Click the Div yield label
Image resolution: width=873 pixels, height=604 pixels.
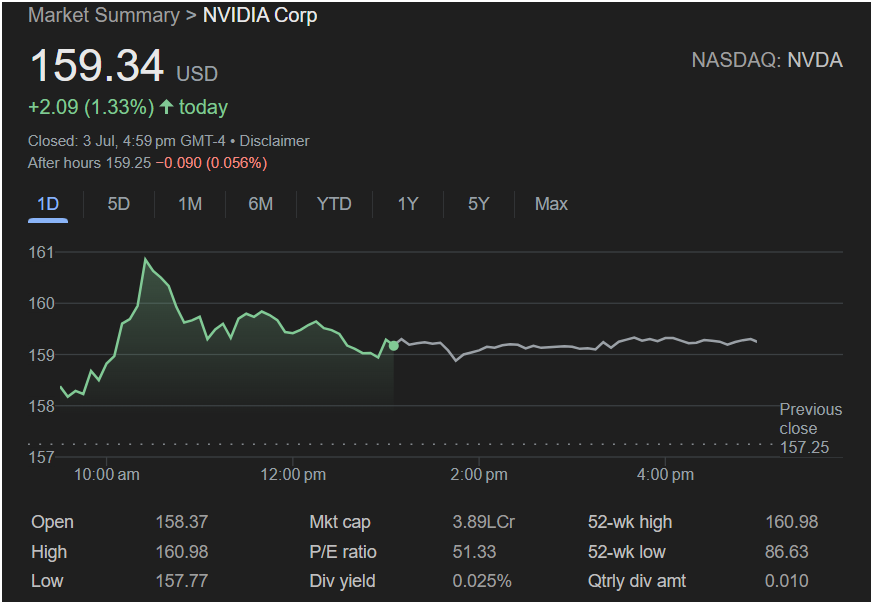(342, 581)
